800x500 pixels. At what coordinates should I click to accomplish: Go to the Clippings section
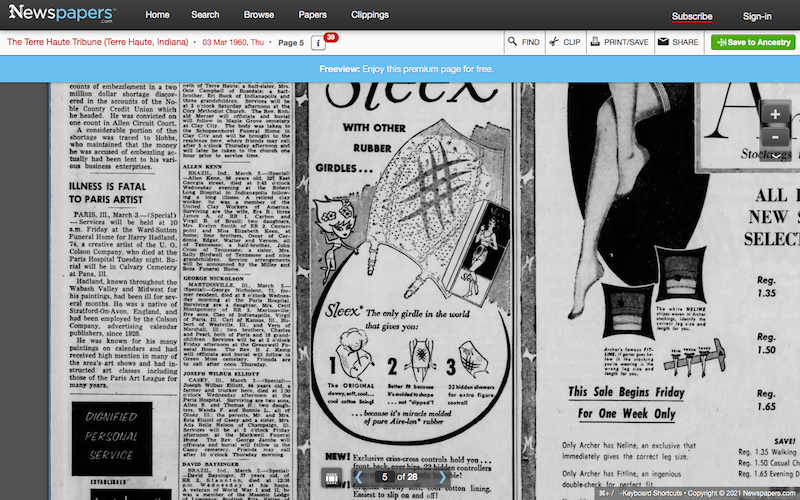[x=370, y=15]
